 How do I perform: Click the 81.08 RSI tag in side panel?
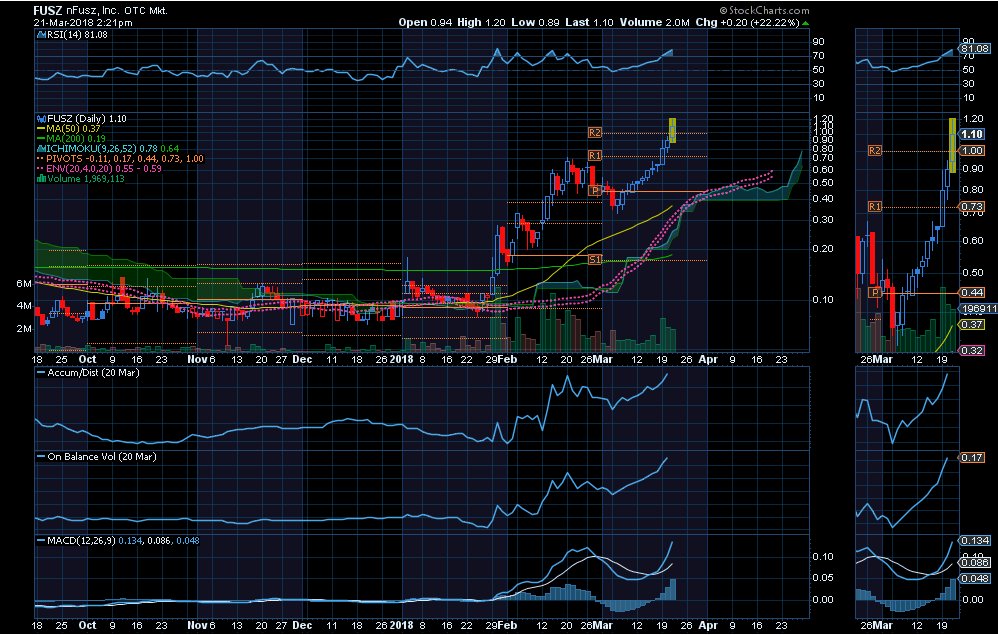pyautogui.click(x=976, y=48)
